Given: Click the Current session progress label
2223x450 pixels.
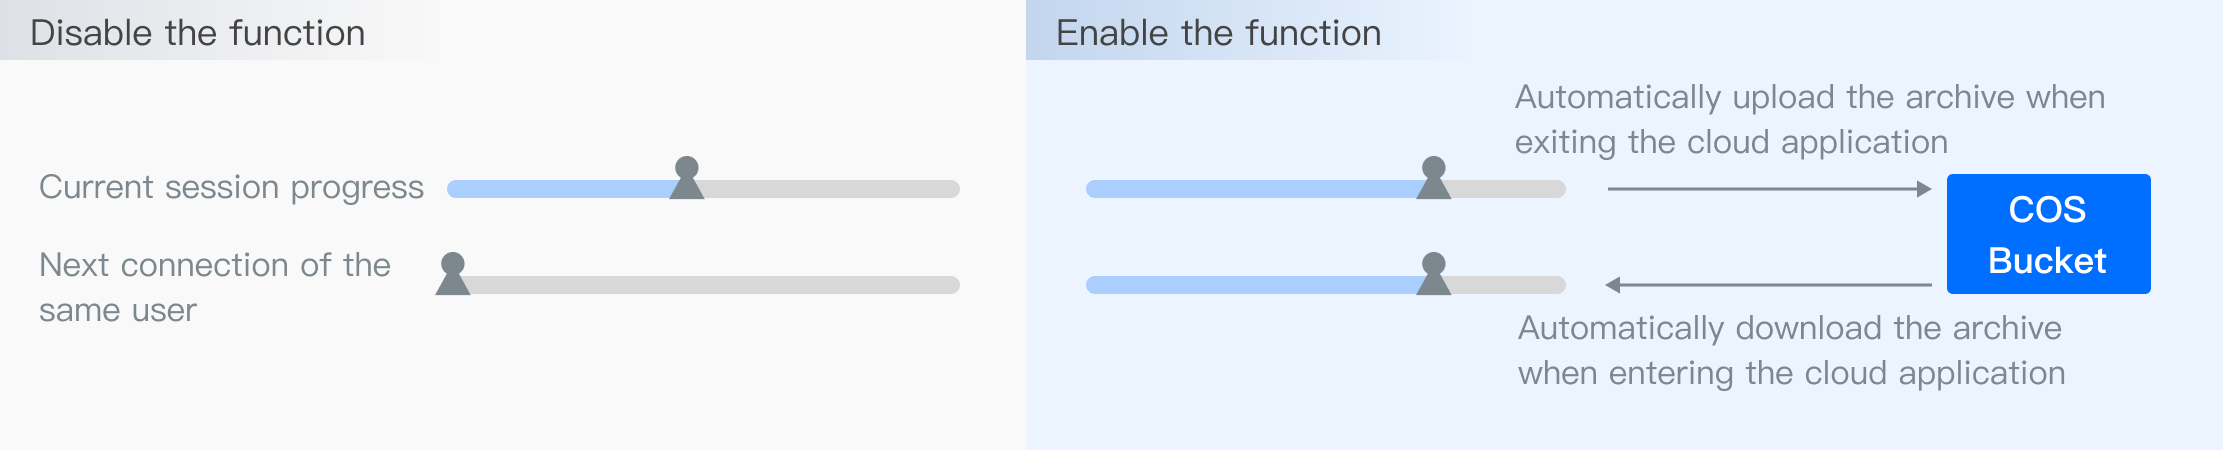Looking at the screenshot, I should pyautogui.click(x=231, y=187).
